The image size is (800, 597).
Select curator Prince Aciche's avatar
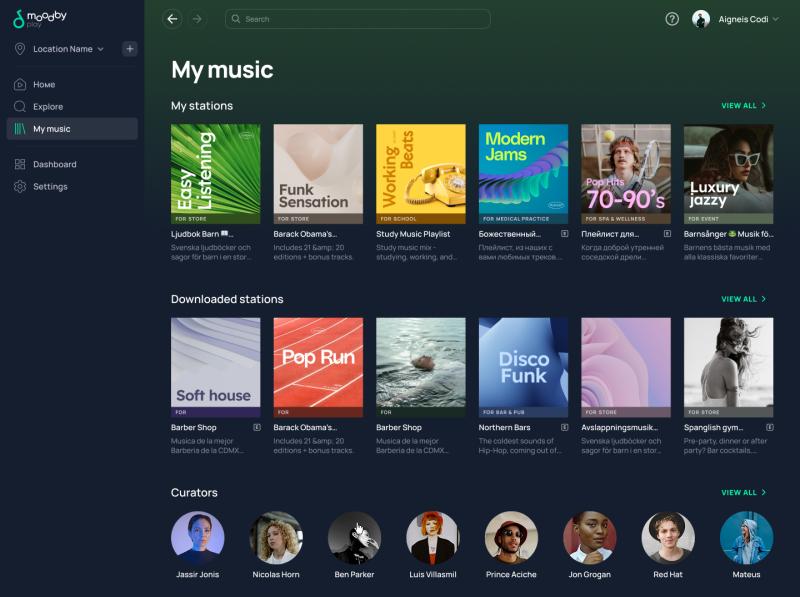click(511, 538)
